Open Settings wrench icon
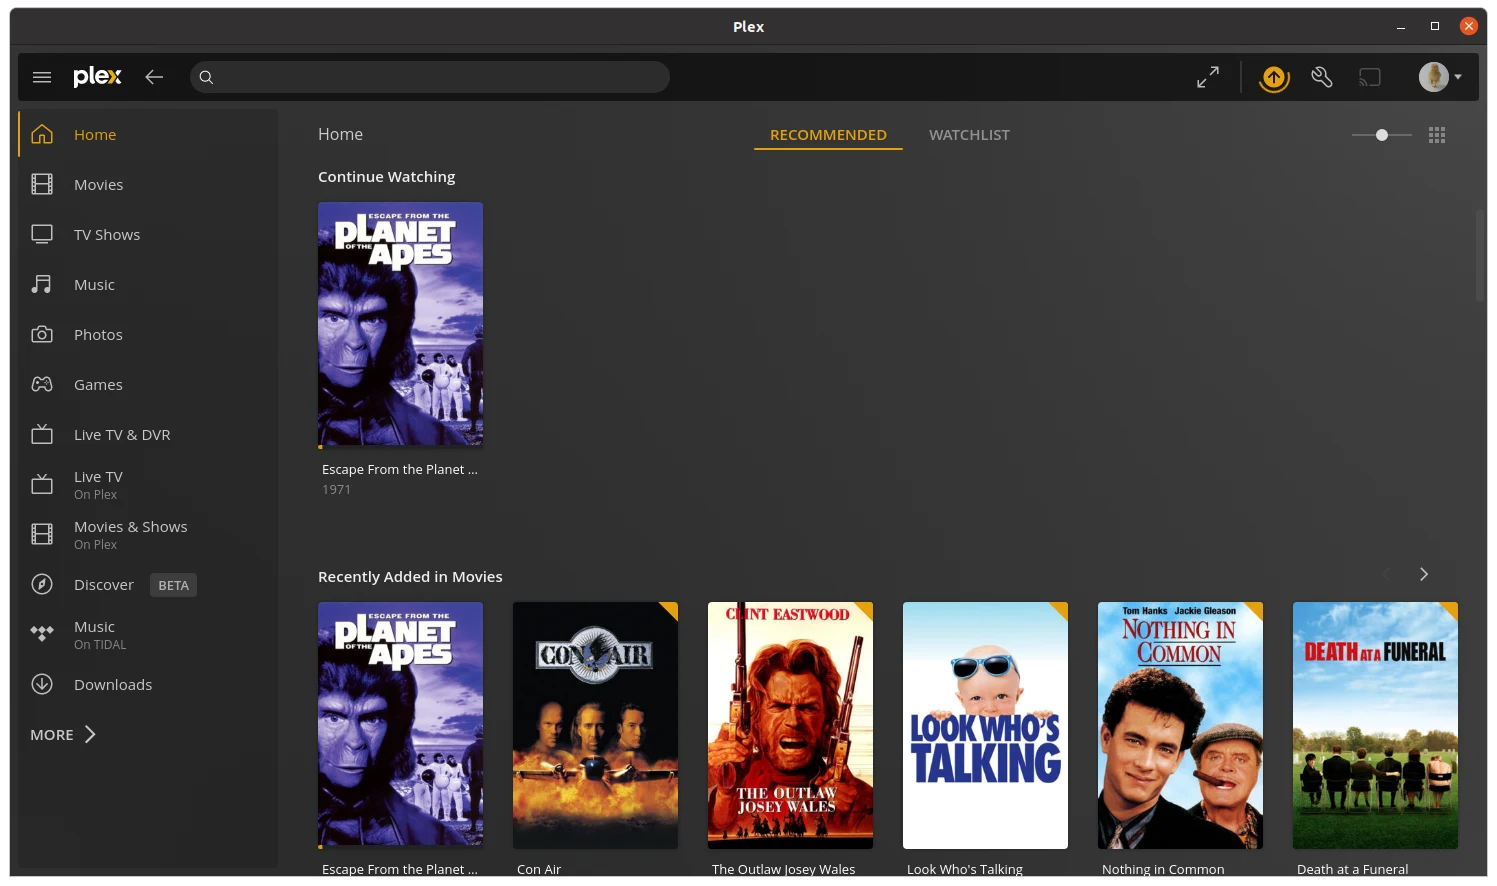This screenshot has height=886, width=1497. click(x=1322, y=77)
